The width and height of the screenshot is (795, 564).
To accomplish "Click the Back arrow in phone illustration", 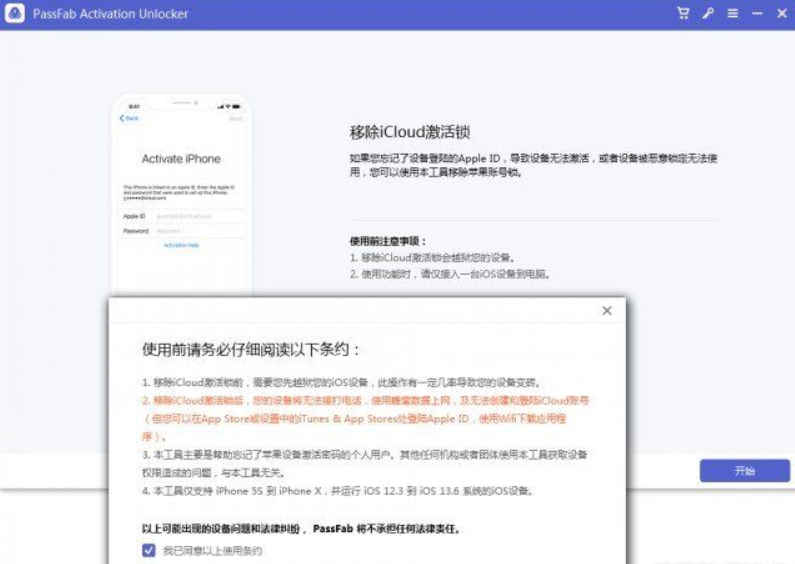I will pyautogui.click(x=129, y=118).
